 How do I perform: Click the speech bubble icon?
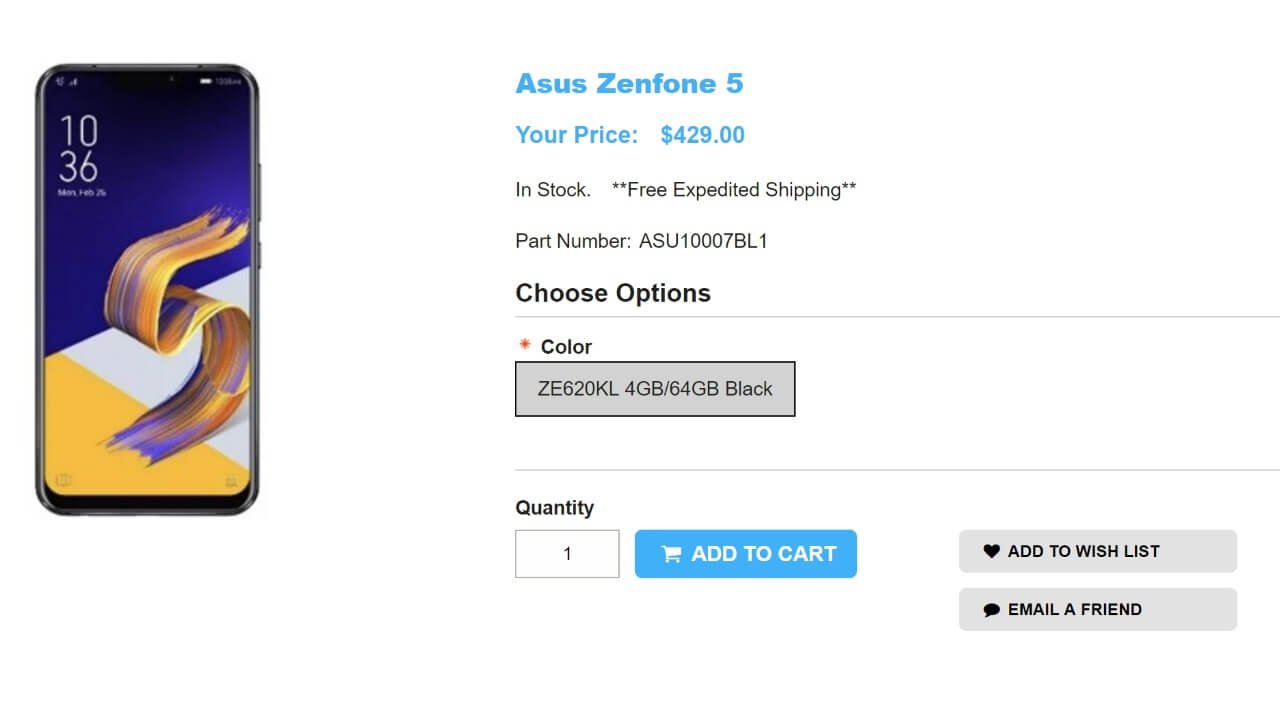coord(991,609)
